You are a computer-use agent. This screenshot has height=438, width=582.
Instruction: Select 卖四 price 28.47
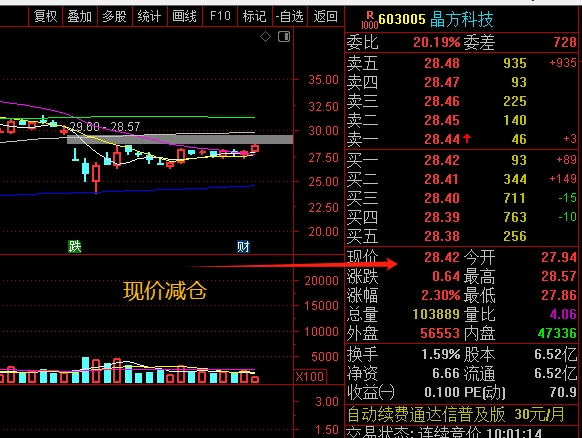(x=442, y=82)
